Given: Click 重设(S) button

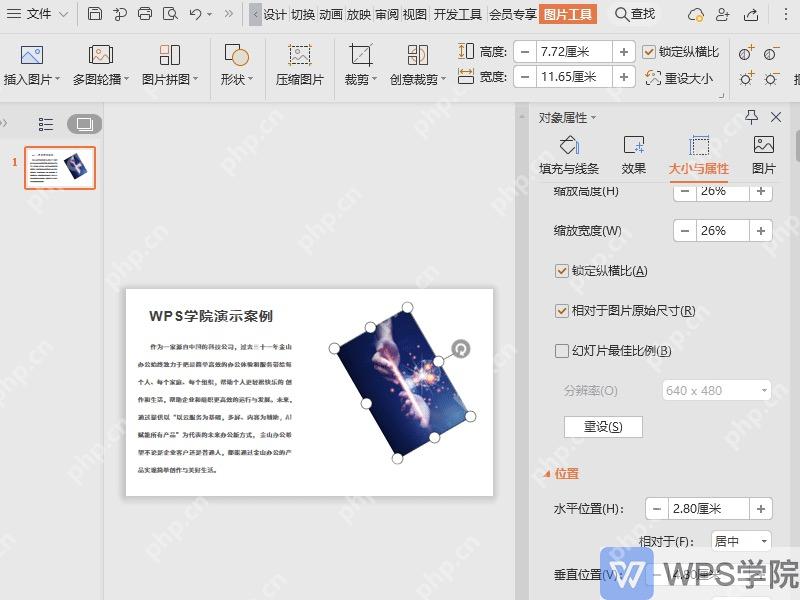Looking at the screenshot, I should (603, 427).
